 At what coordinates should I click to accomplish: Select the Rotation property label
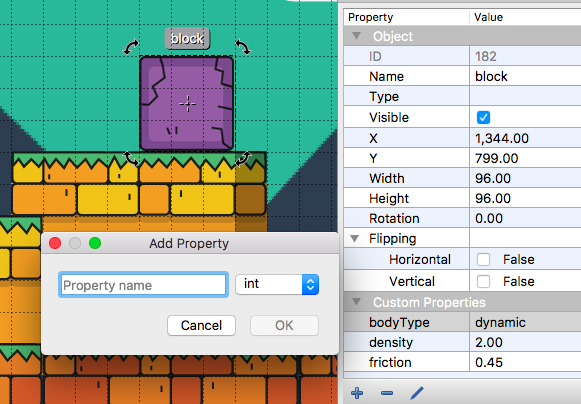coord(394,218)
